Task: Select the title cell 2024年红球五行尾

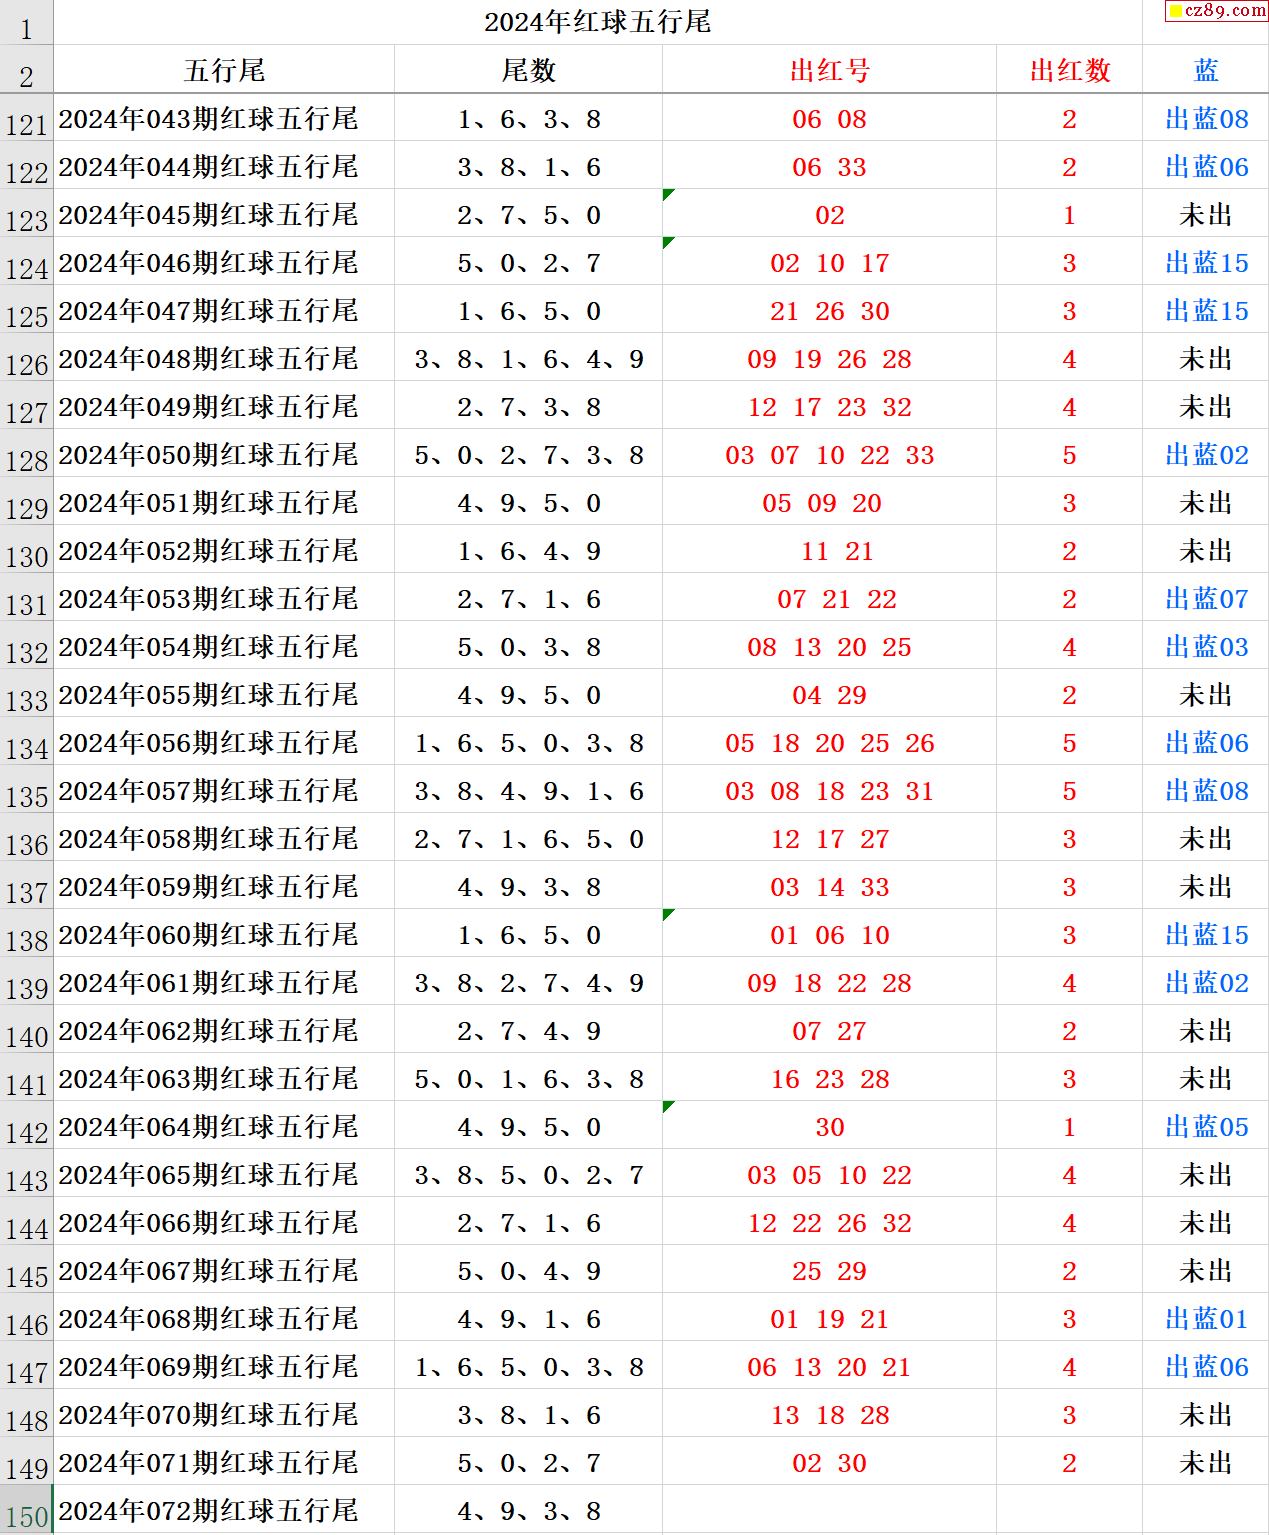Action: point(597,22)
